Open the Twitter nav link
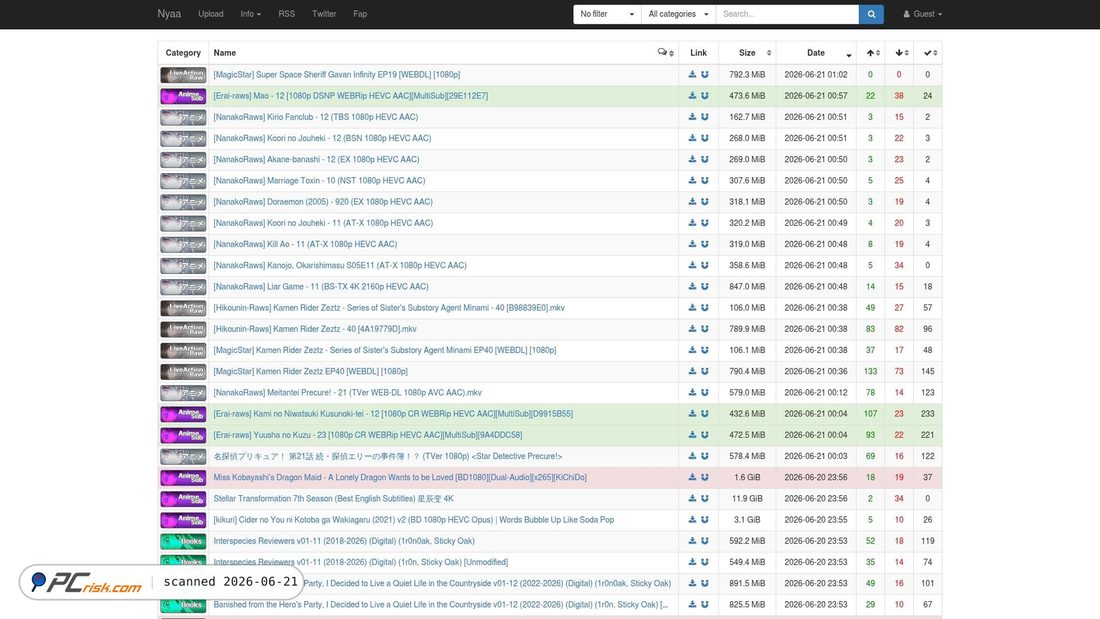This screenshot has width=1100, height=619. (x=324, y=14)
